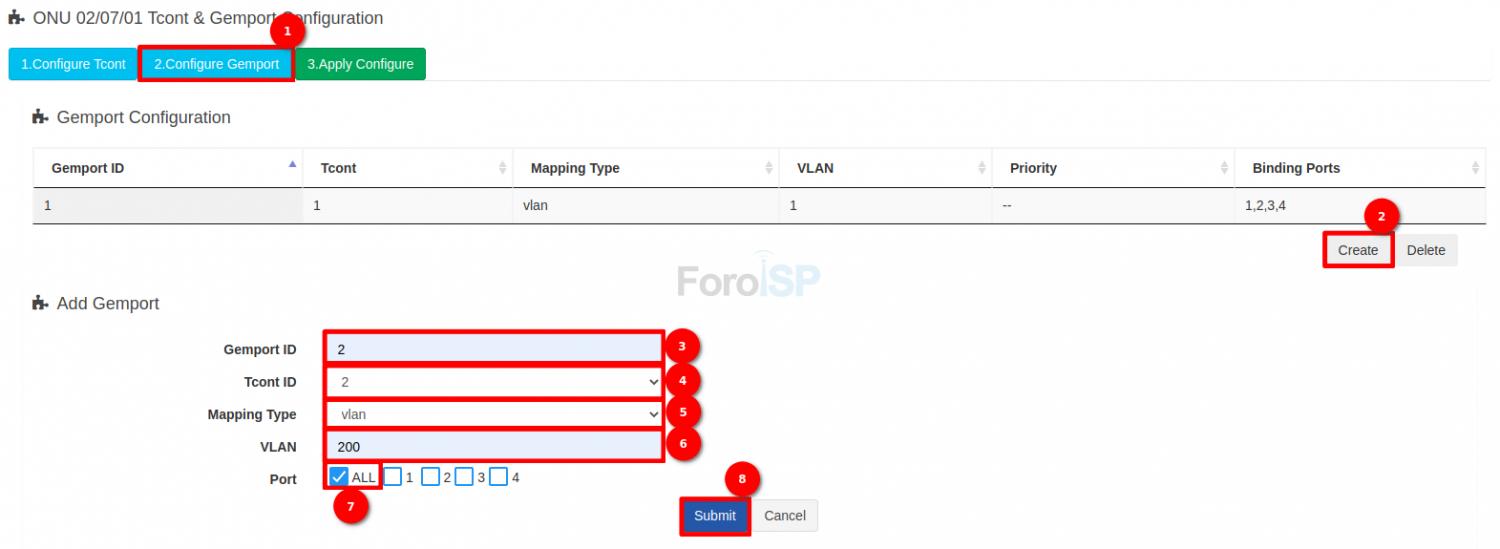Open the 3.Apply Configure tab
Image resolution: width=1500 pixels, height=549 pixels.
click(360, 64)
